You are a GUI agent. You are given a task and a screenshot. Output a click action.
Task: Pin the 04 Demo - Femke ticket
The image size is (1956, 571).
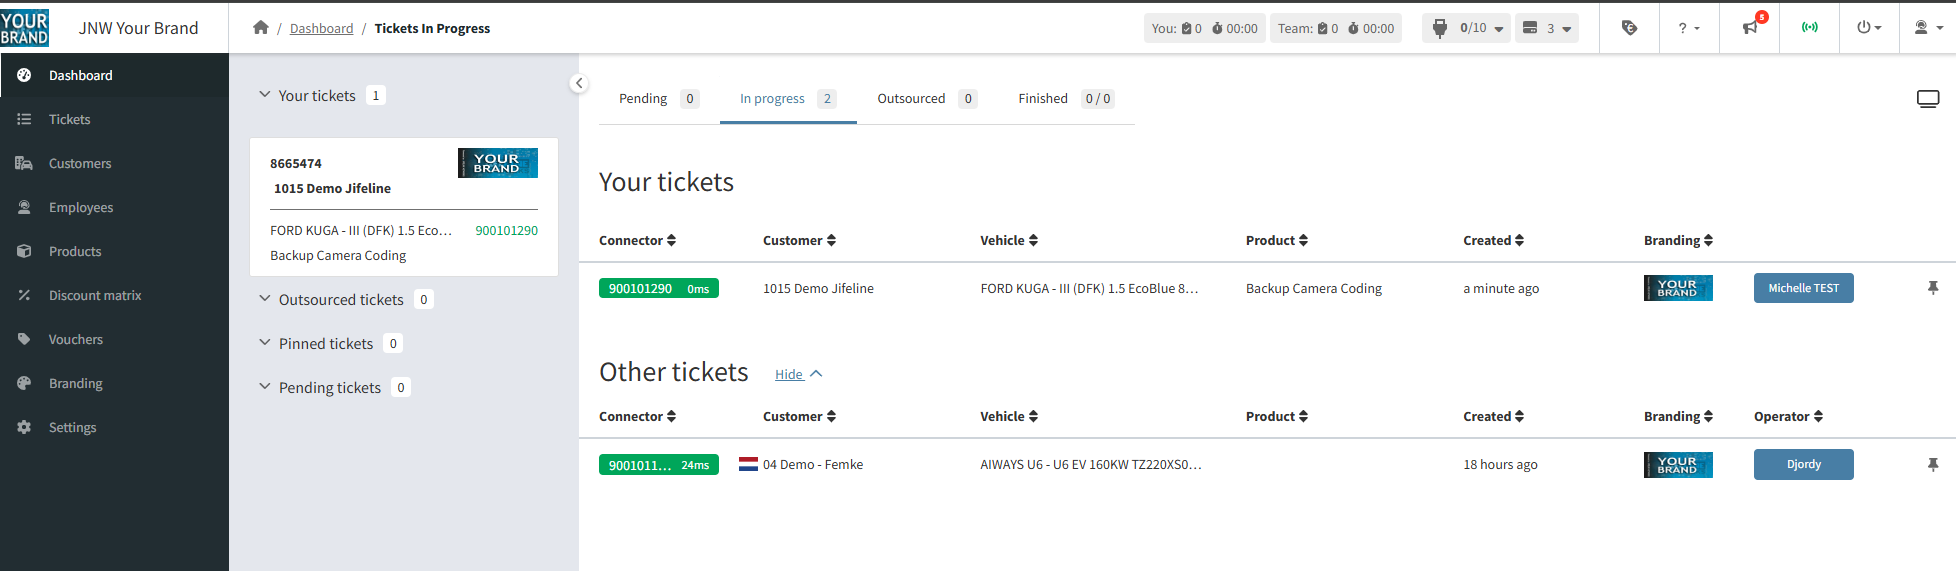(1932, 464)
